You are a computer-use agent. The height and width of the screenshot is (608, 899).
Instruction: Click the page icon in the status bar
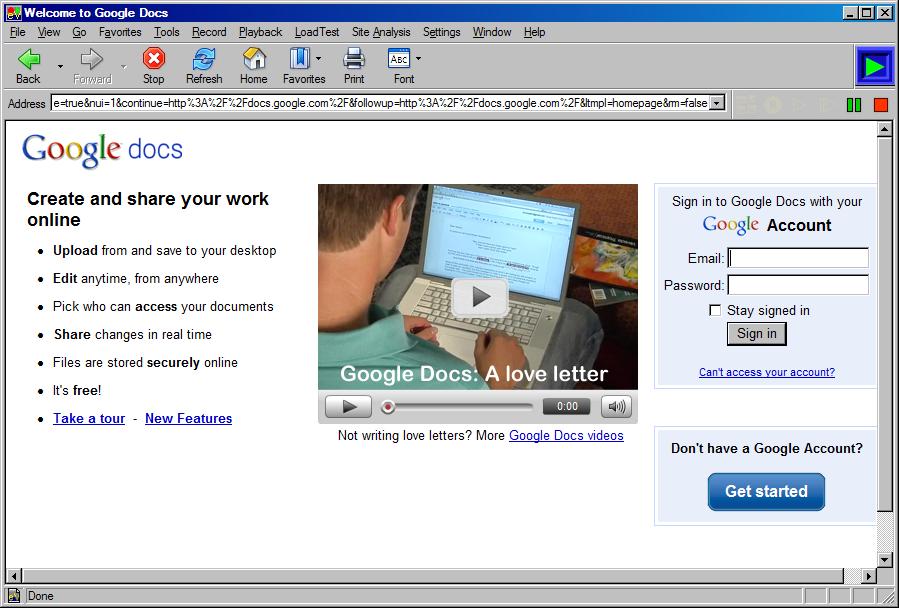coord(14,596)
